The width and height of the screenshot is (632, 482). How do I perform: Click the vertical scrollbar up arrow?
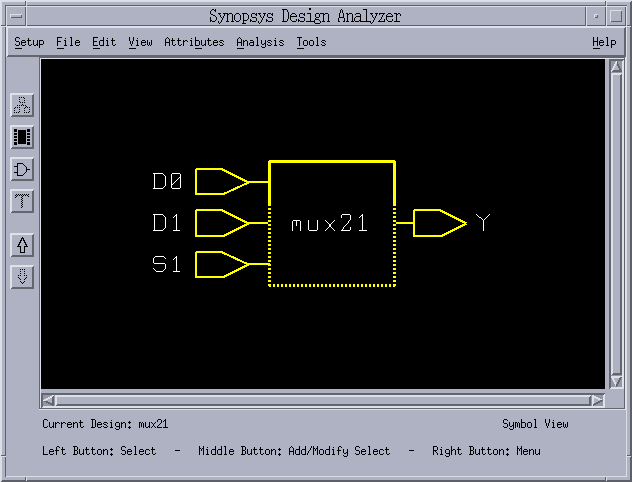616,66
